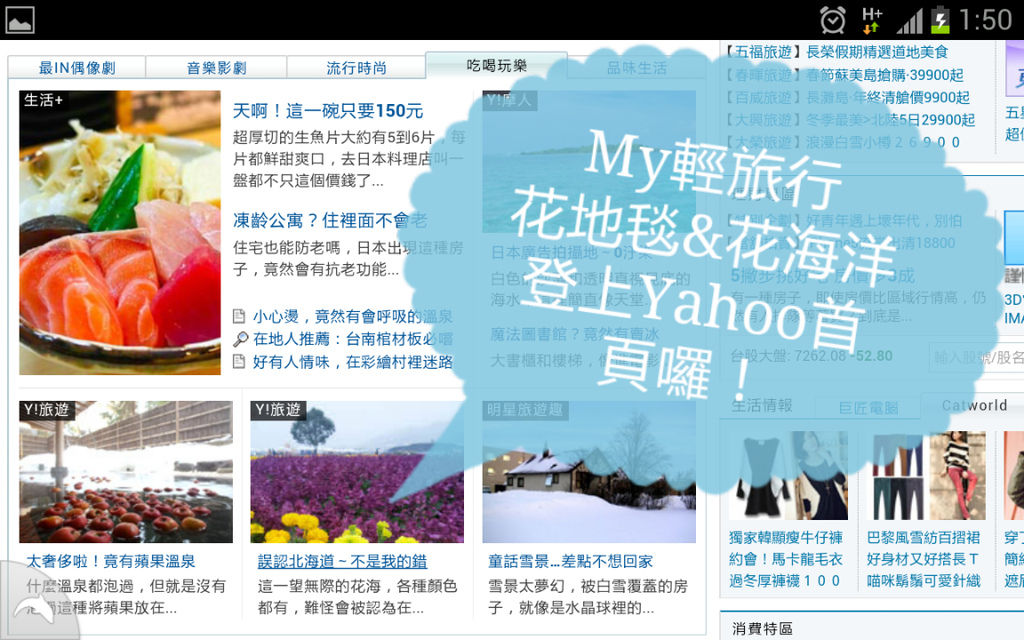Open travel ad 年終清艙價9900起
This screenshot has height=640, width=1024.
(848, 97)
